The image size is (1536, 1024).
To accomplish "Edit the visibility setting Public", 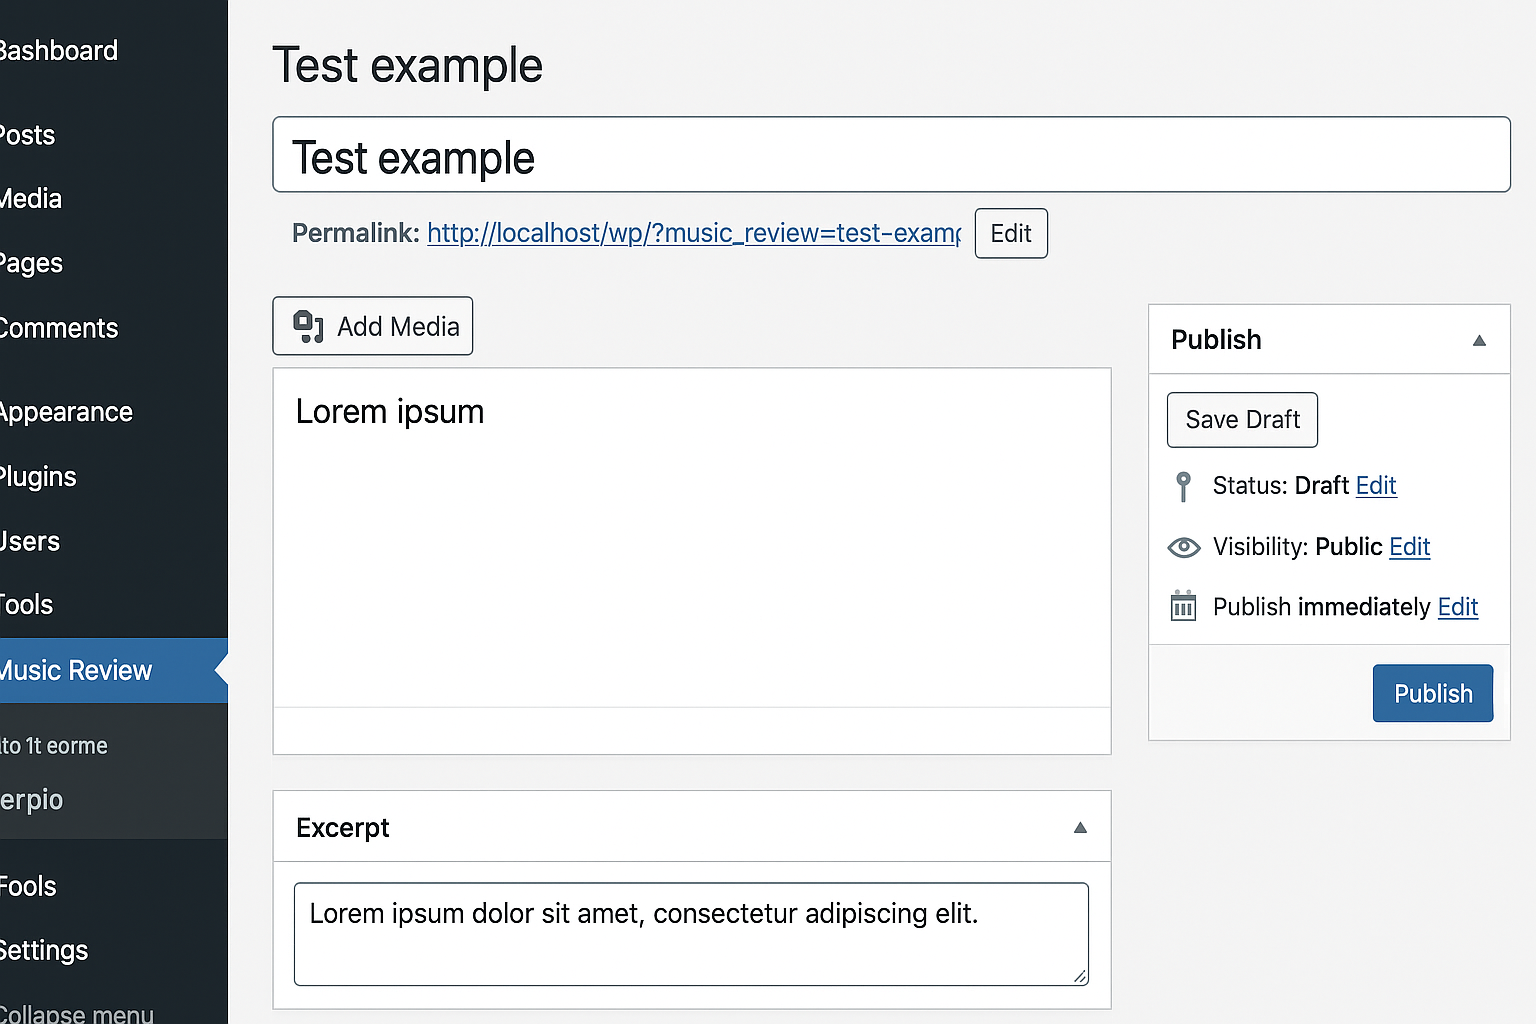I will pos(1409,547).
